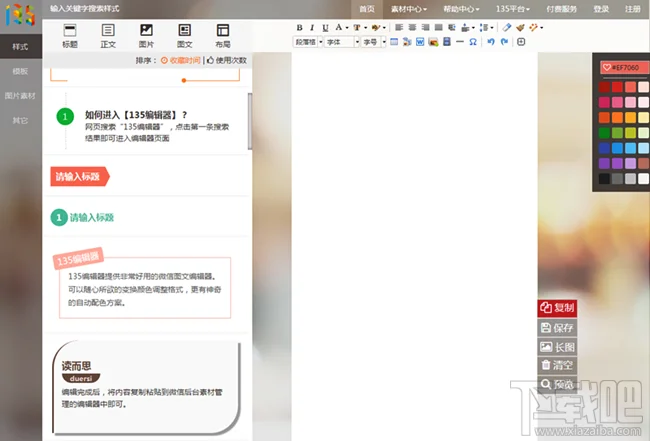Click the style list vertical scrollbar
The width and height of the screenshot is (650, 441).
click(x=250, y=121)
